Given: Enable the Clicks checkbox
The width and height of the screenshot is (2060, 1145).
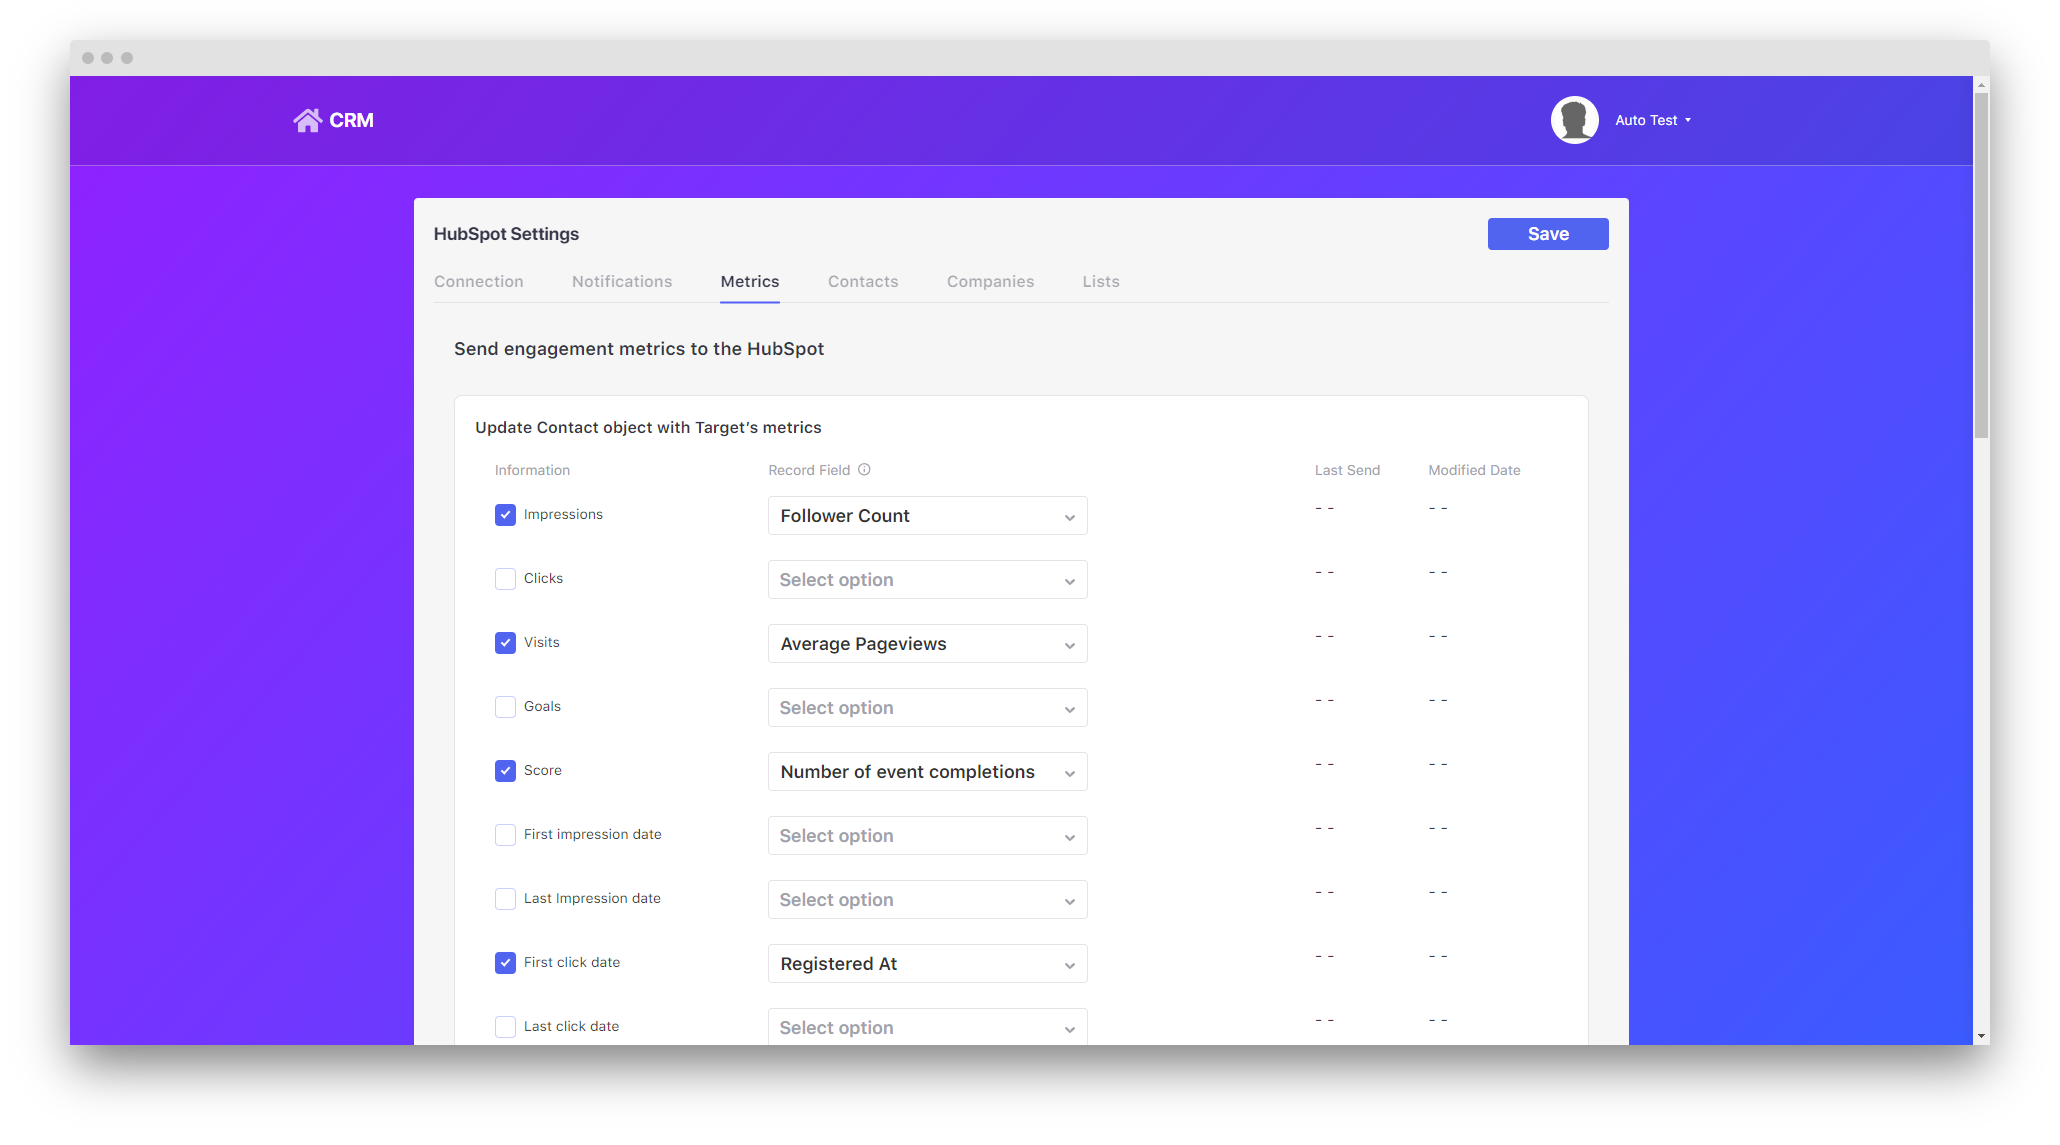Looking at the screenshot, I should [x=505, y=579].
